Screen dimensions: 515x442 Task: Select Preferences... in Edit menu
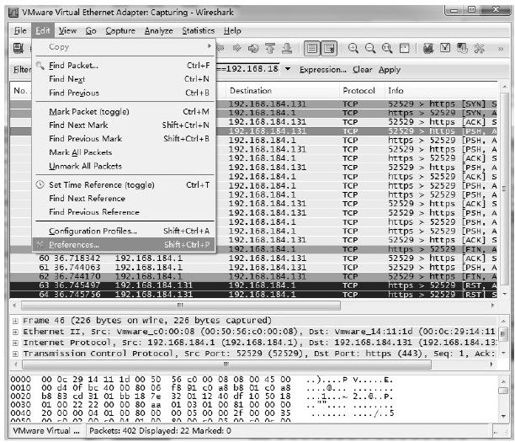(x=124, y=245)
